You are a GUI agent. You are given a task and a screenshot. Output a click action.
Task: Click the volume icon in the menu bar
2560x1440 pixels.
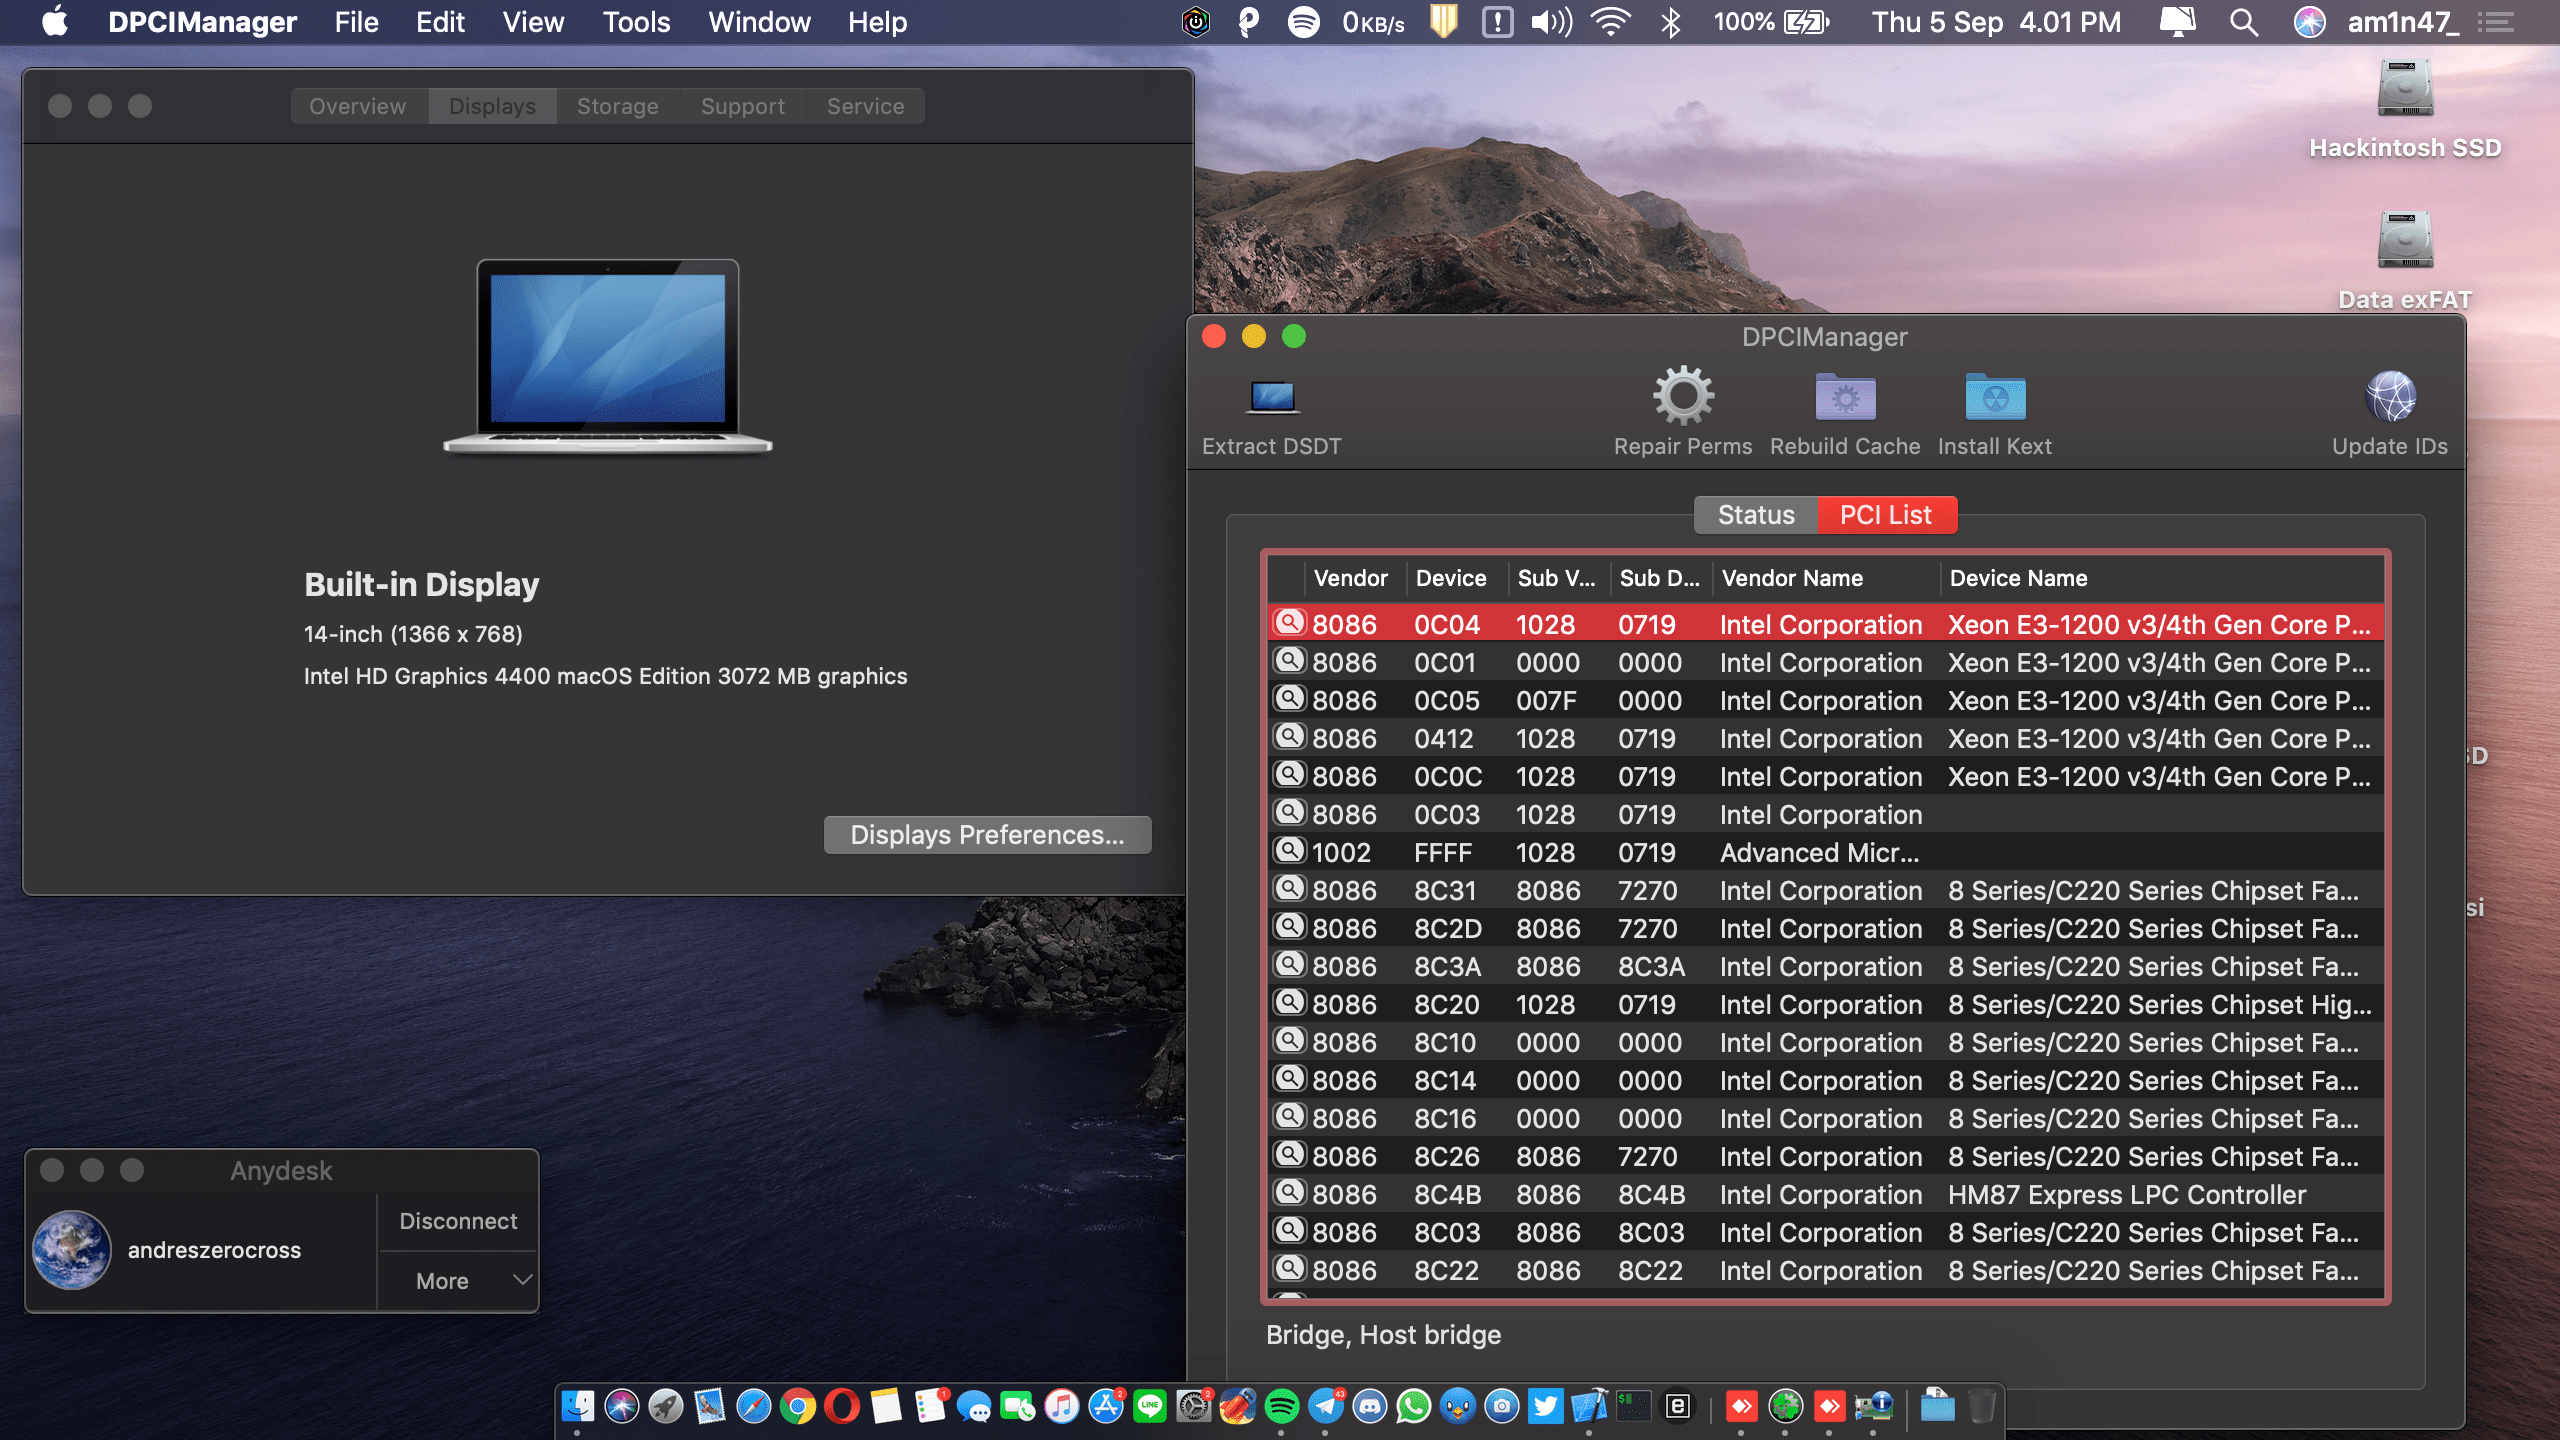coord(1551,22)
